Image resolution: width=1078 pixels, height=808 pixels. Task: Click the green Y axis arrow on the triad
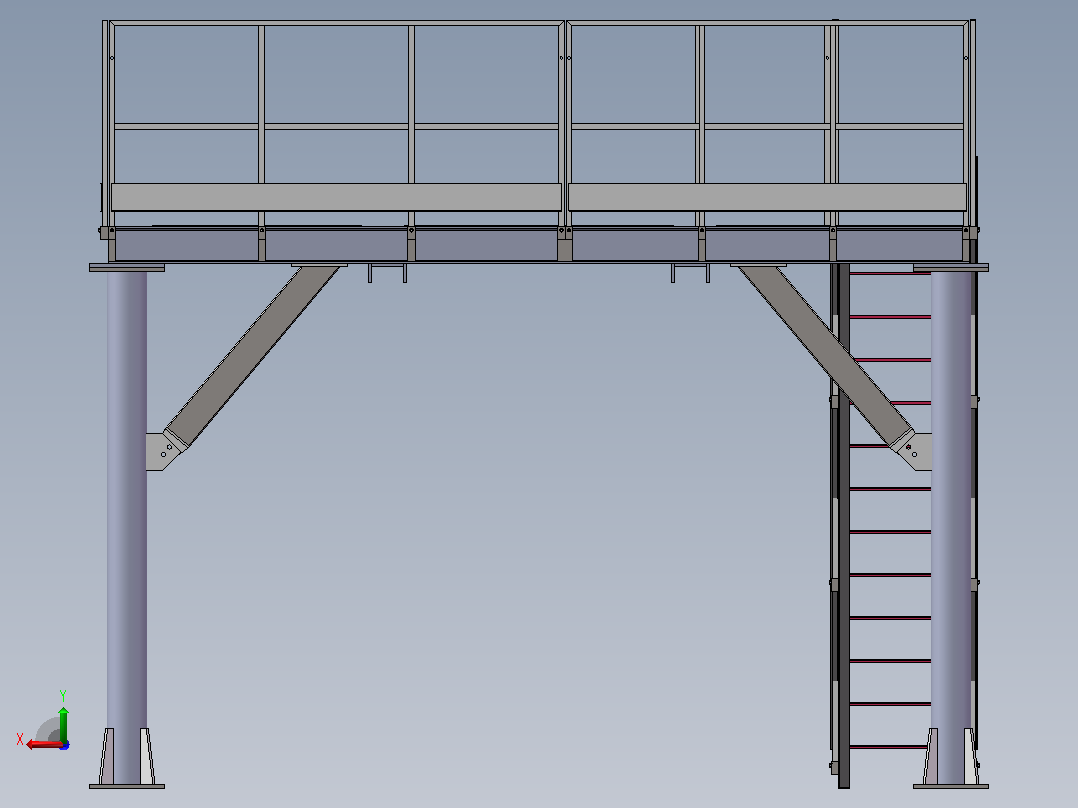pos(63,723)
